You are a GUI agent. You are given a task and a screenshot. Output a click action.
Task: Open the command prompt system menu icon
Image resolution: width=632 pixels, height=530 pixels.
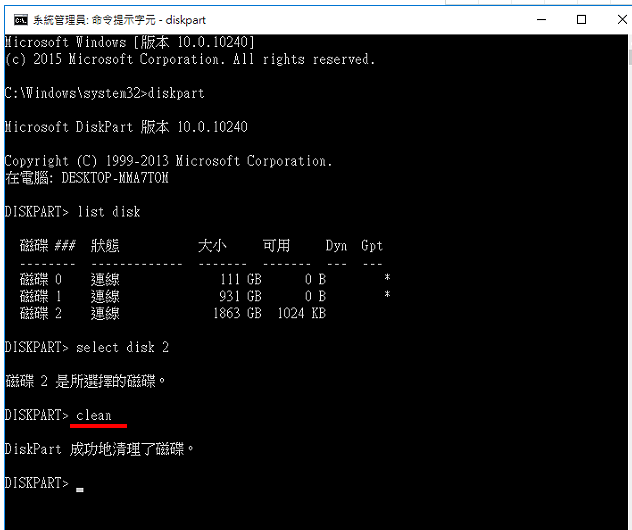pos(21,19)
